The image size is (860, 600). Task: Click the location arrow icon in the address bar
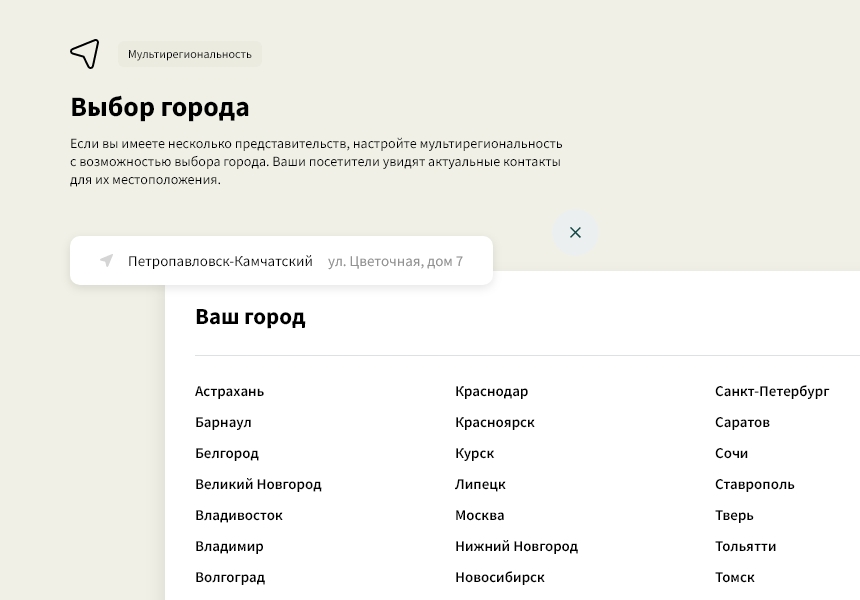pyautogui.click(x=105, y=260)
